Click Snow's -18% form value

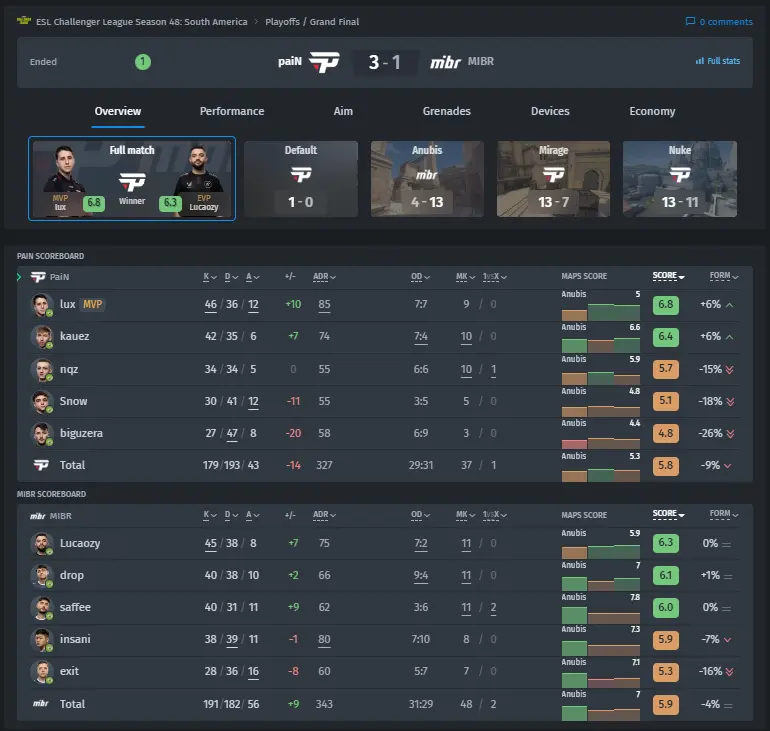[710, 402]
